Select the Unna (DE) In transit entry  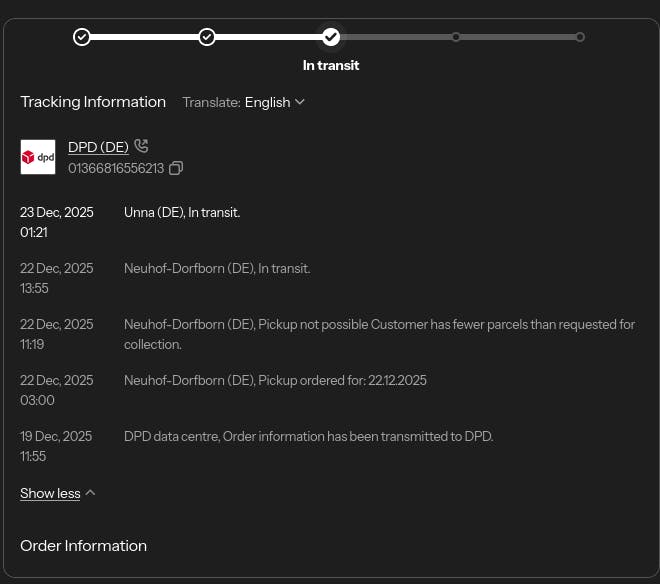[x=182, y=212]
